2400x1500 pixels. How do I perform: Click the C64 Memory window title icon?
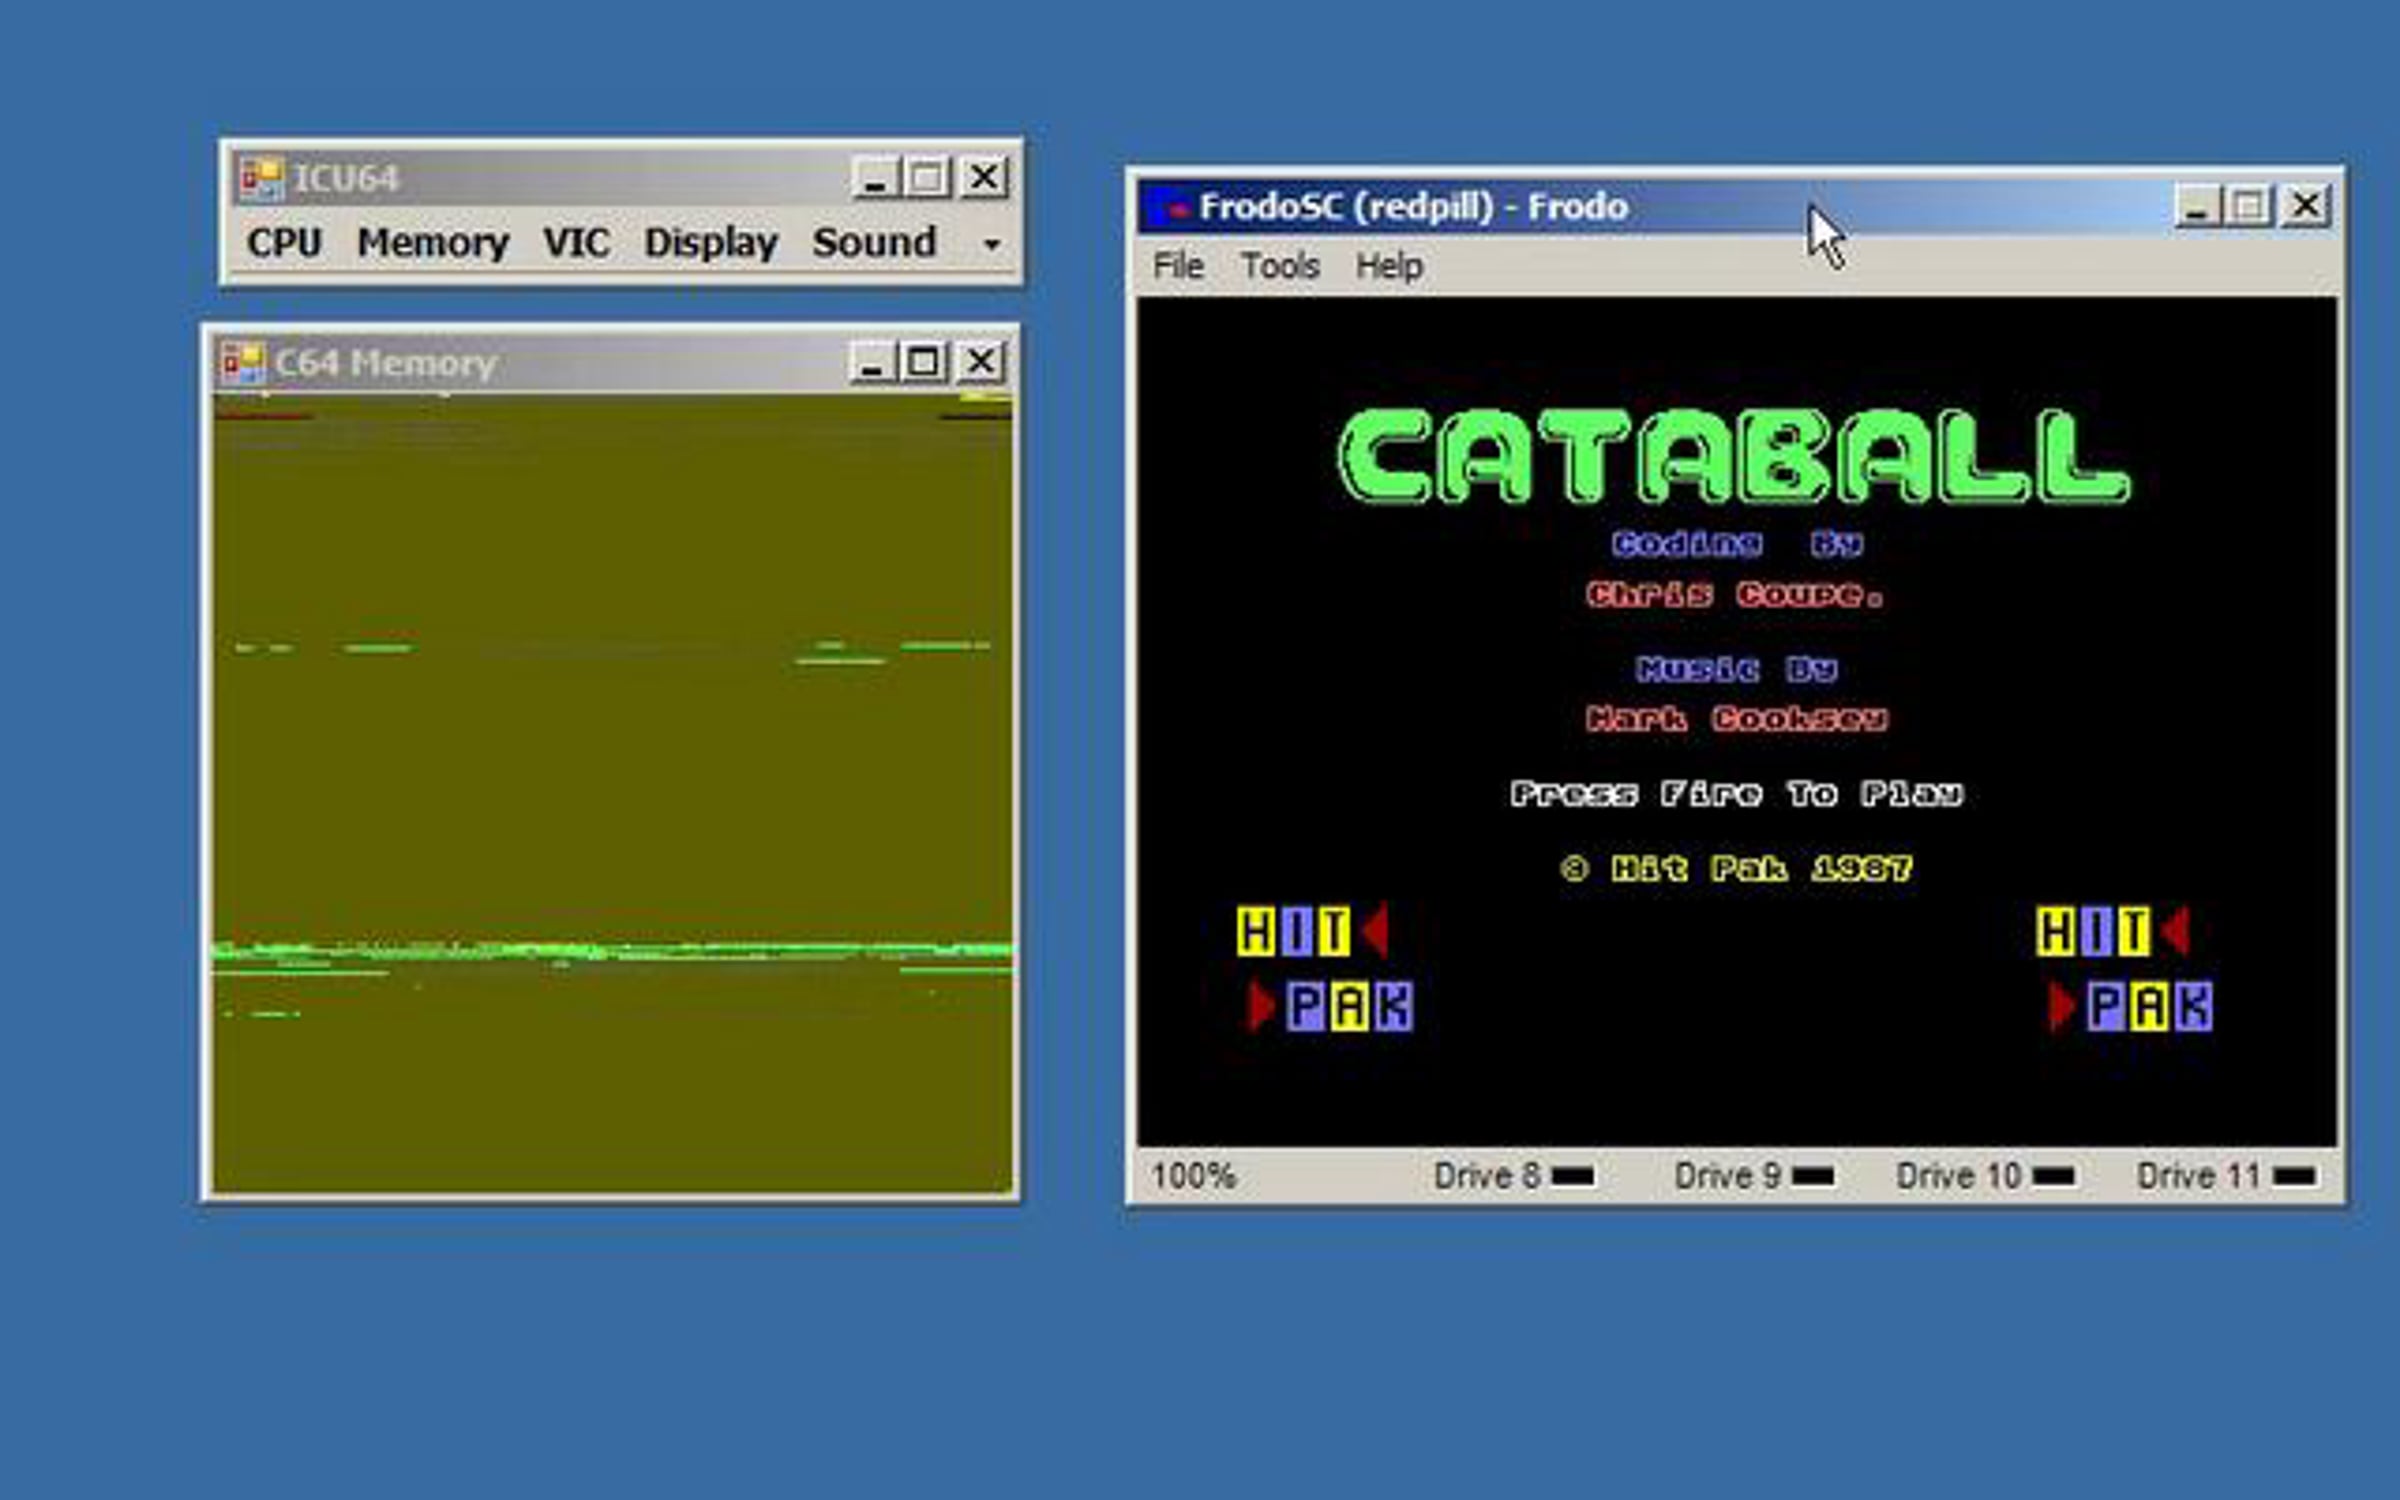point(243,363)
